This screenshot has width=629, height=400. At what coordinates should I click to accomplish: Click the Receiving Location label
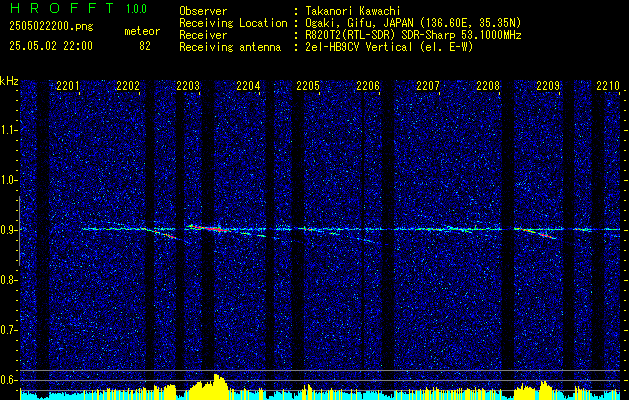233,23
